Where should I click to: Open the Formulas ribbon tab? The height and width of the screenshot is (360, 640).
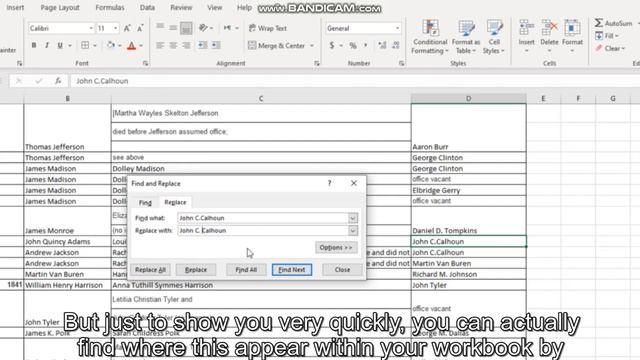110,7
